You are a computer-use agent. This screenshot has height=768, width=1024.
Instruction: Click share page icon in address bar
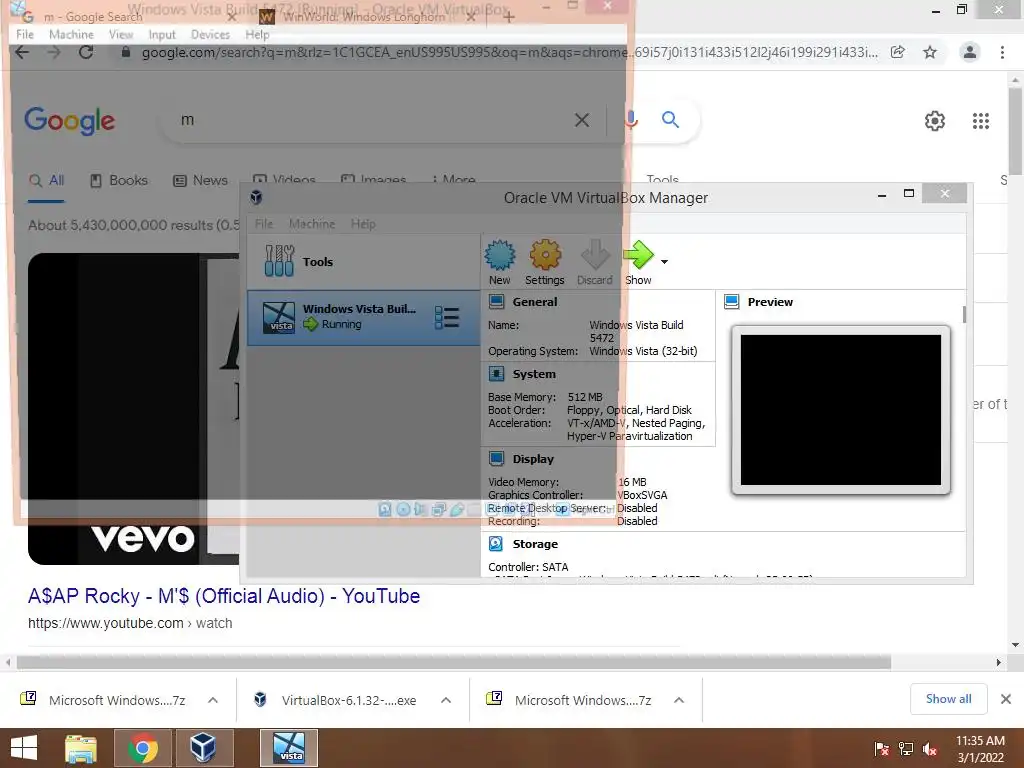tap(898, 52)
